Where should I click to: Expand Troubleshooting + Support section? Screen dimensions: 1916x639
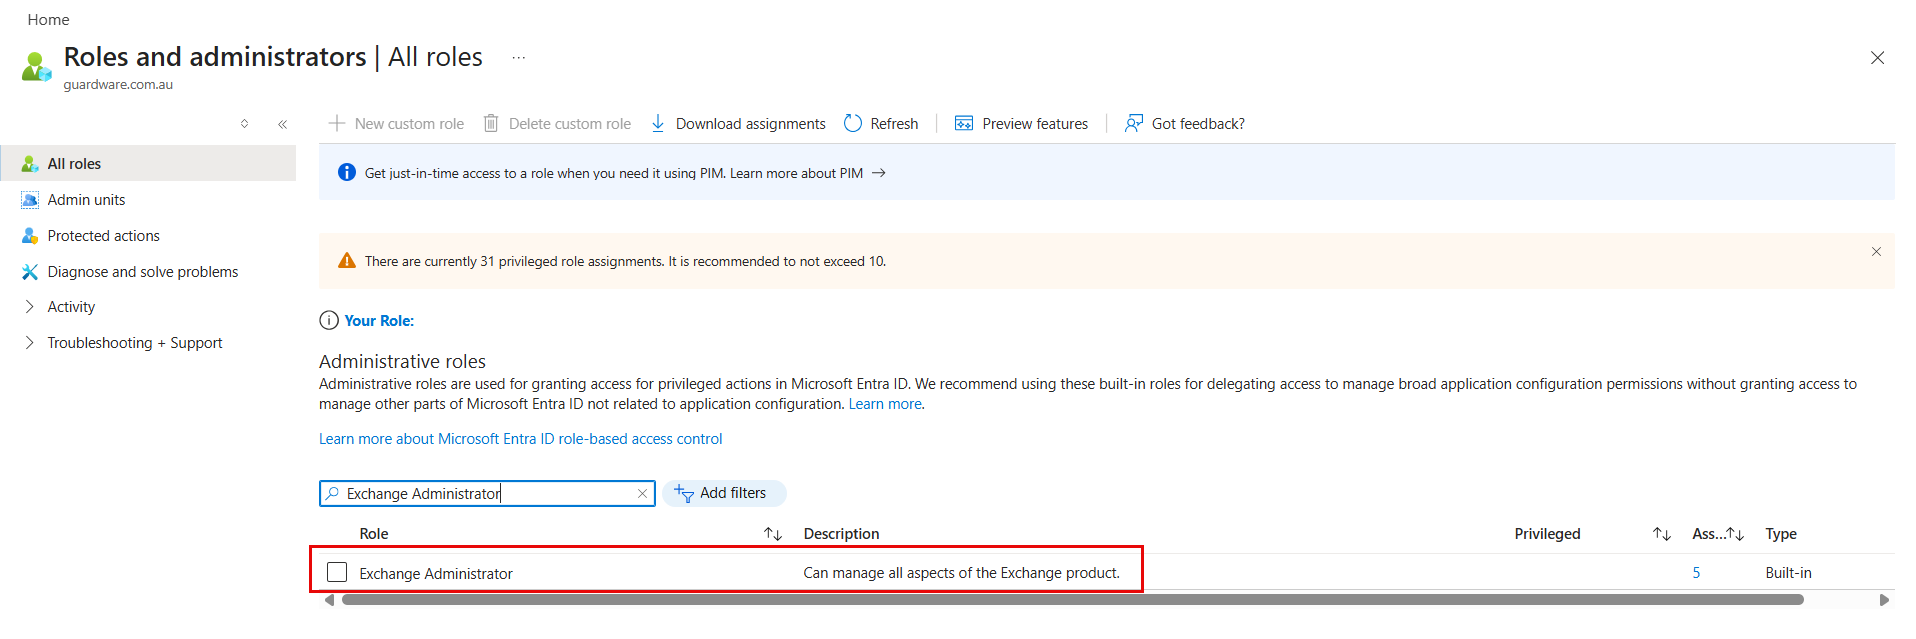(x=29, y=343)
